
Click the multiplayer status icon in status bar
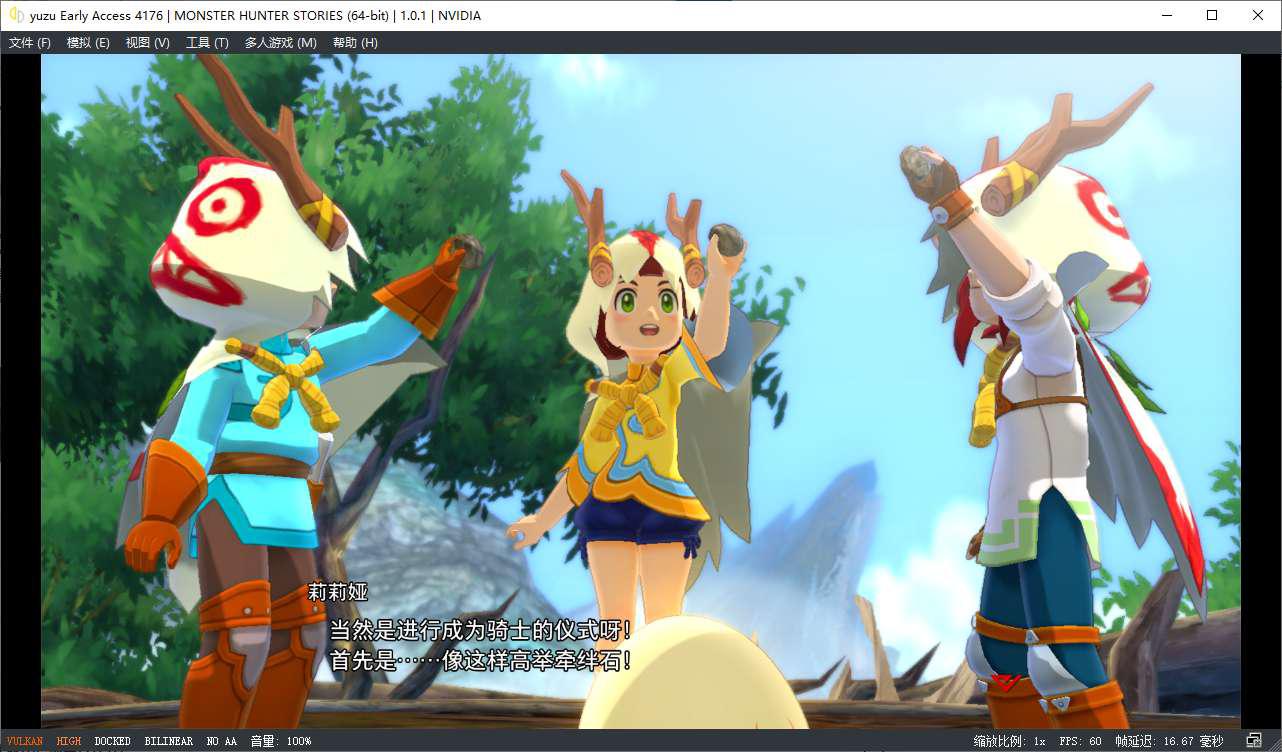pos(1254,741)
